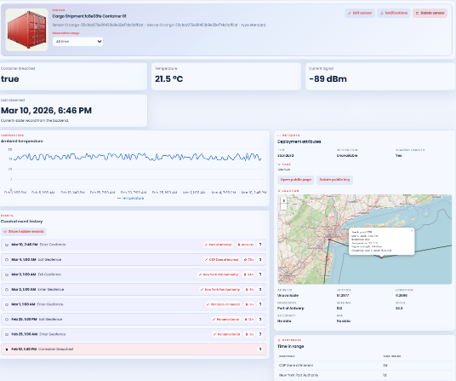Click the 24h duration chip on Mar 3 row
This screenshot has height=381, width=456.
point(249,275)
